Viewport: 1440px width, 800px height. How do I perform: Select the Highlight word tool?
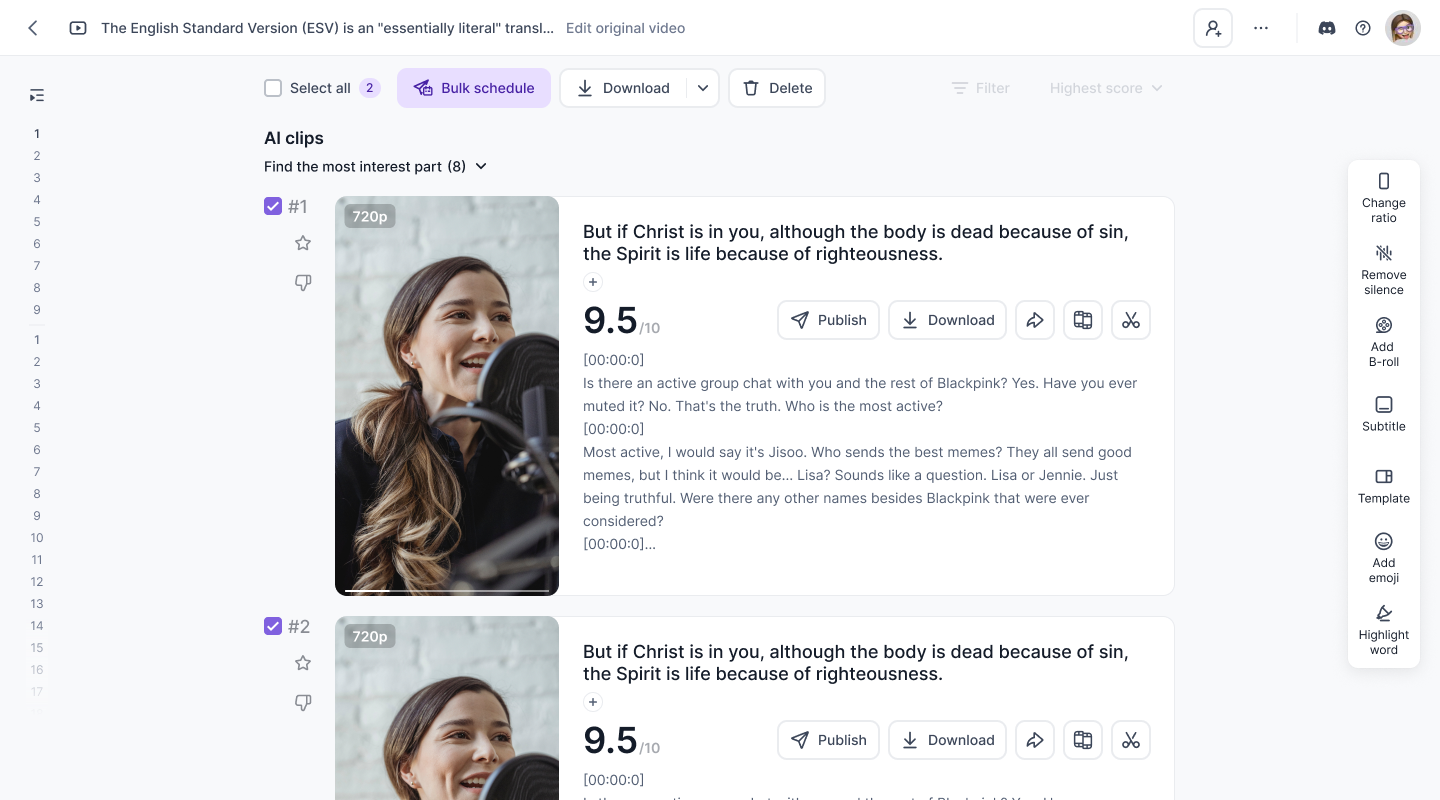1384,629
